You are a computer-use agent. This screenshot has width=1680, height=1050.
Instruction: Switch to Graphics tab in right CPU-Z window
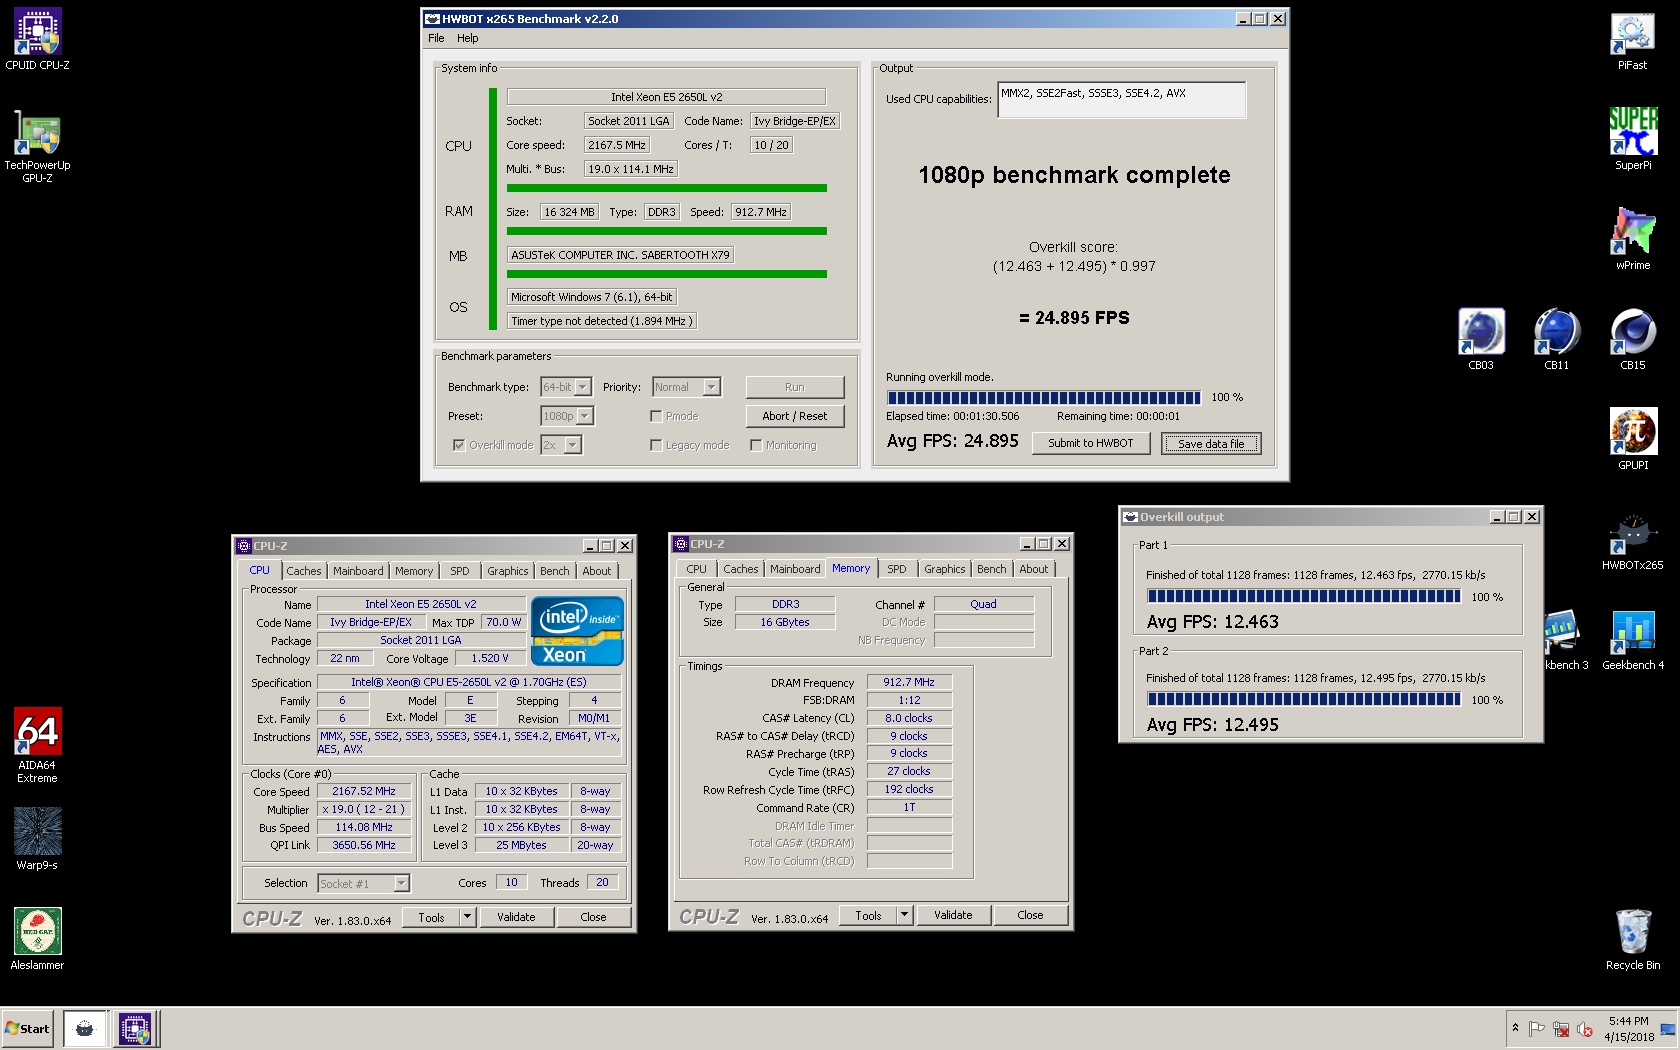pyautogui.click(x=945, y=569)
